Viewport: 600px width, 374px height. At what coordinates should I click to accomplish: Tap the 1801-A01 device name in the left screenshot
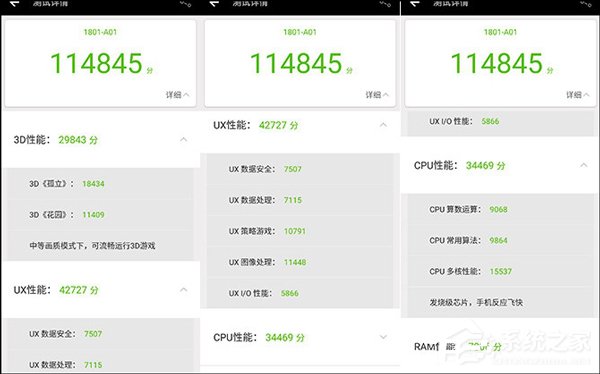point(100,32)
